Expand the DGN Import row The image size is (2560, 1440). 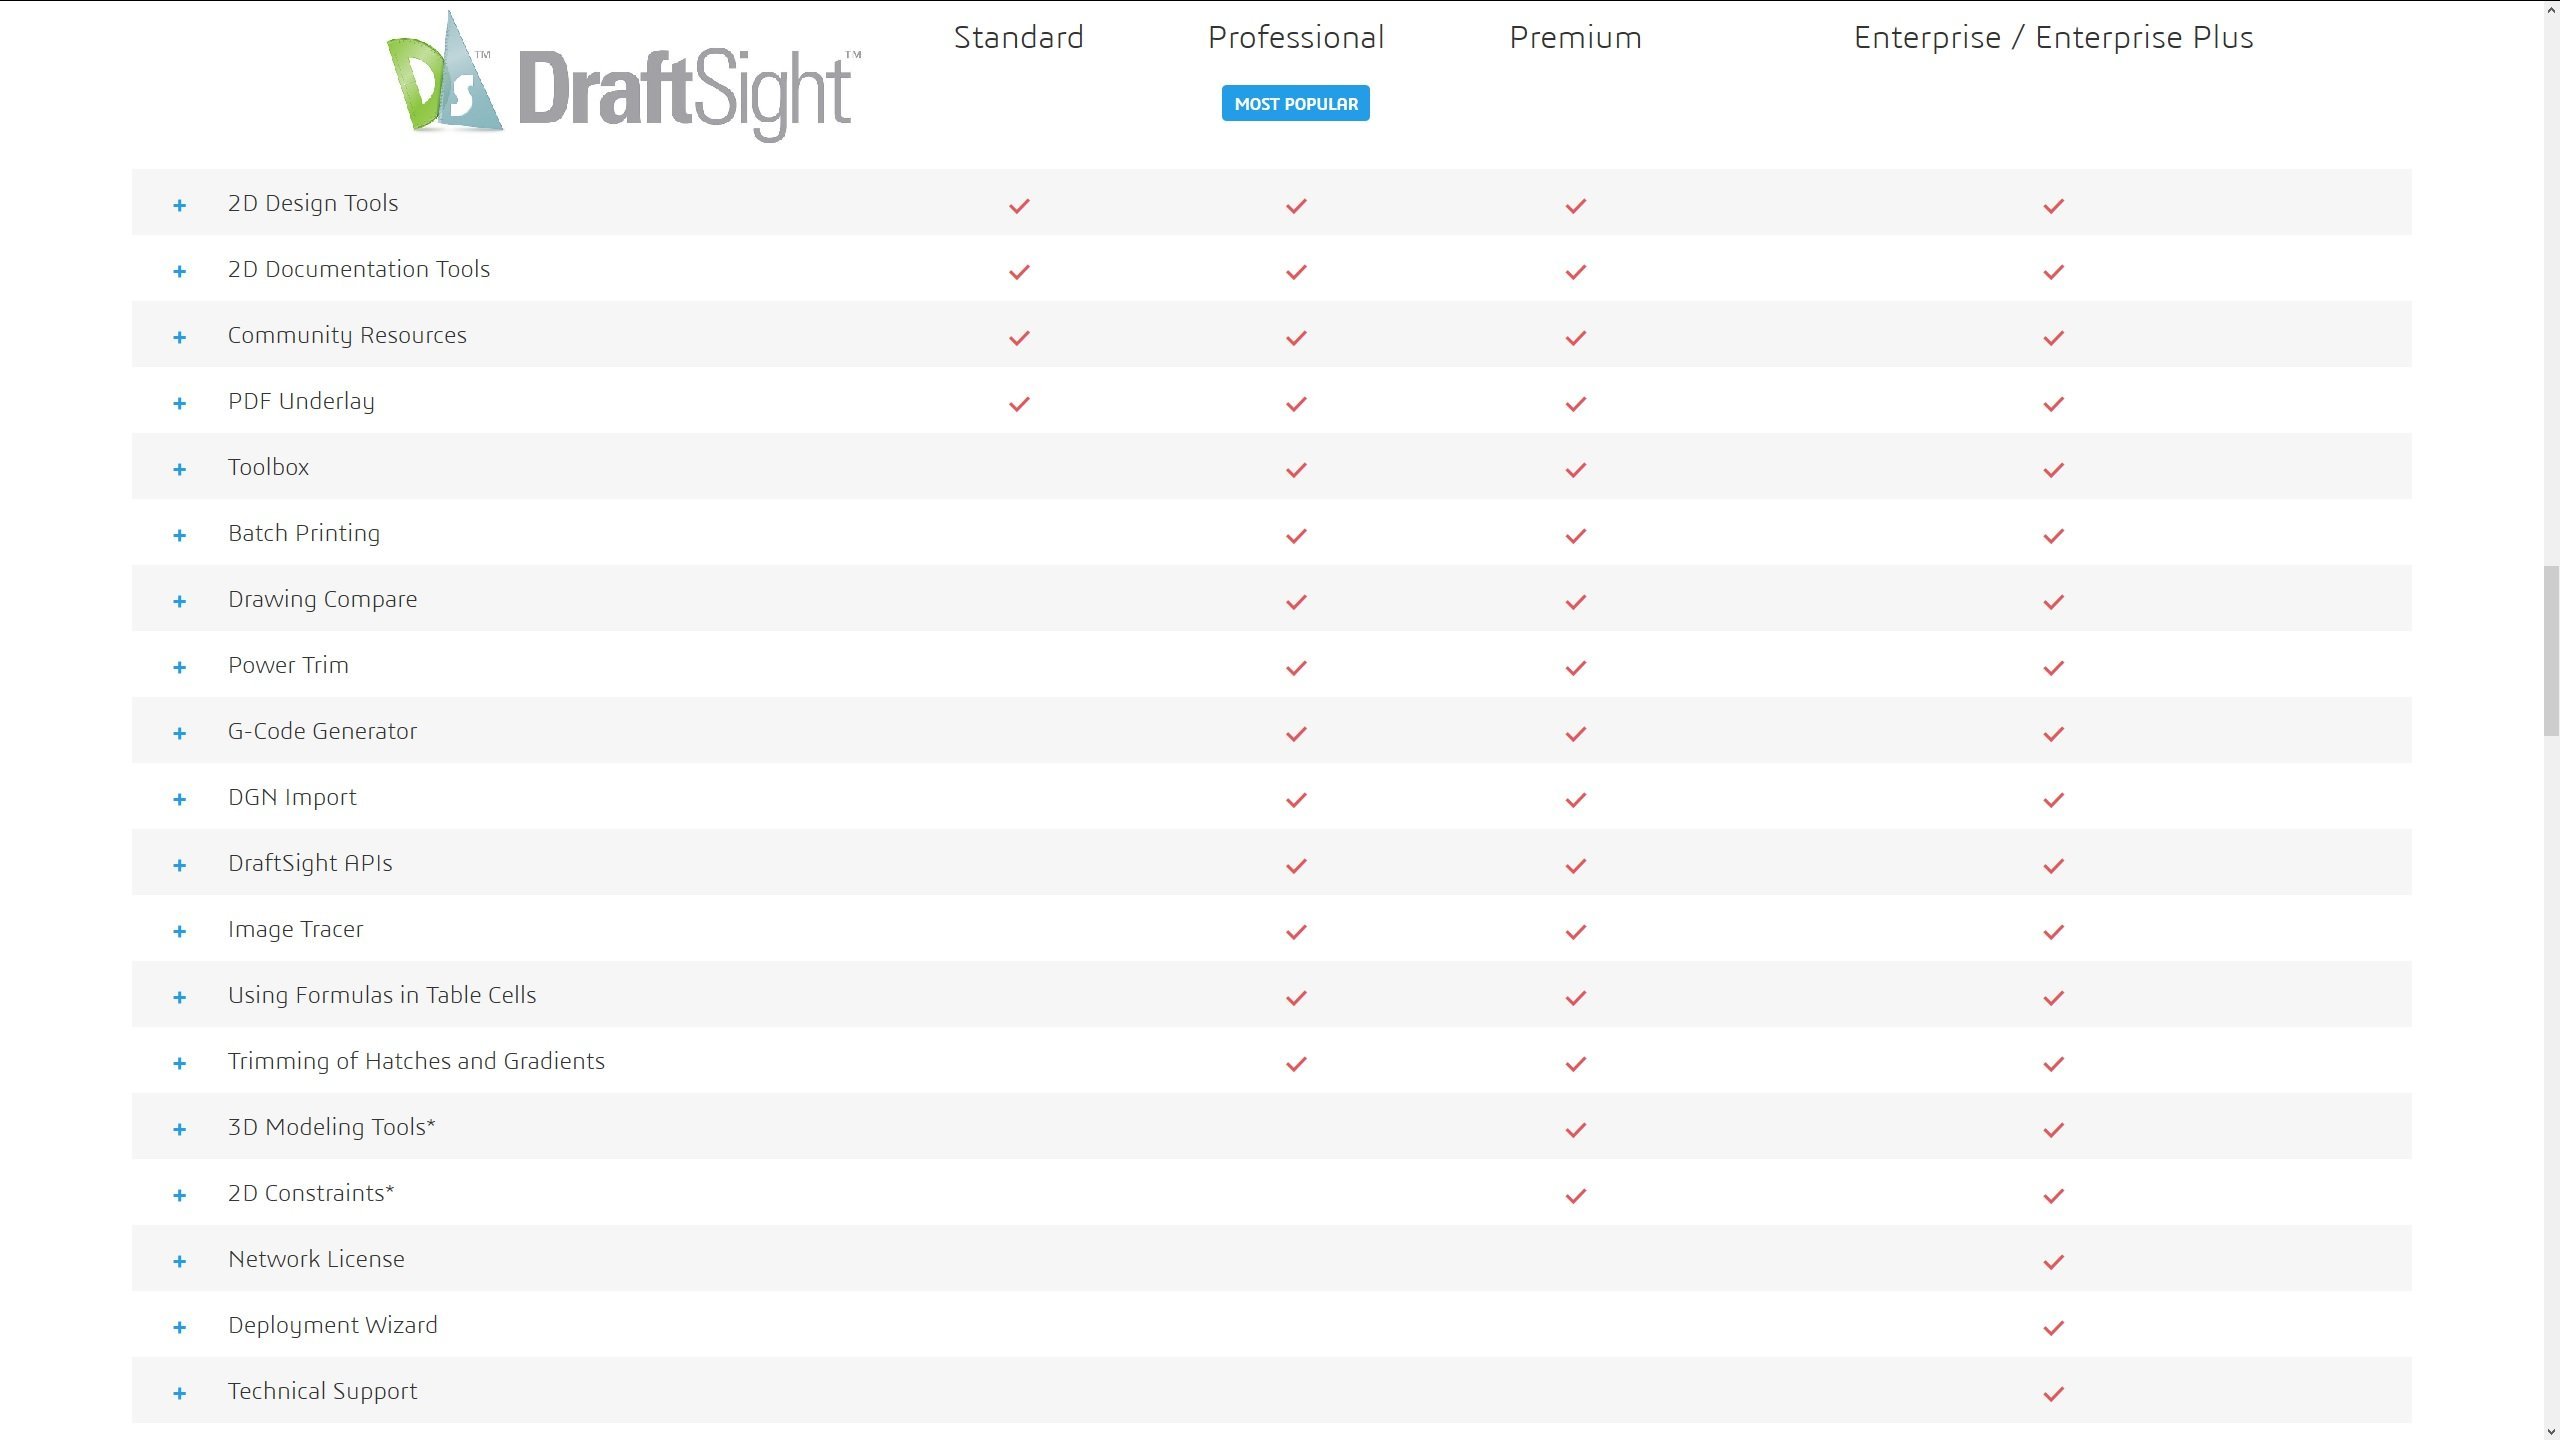pos(179,800)
